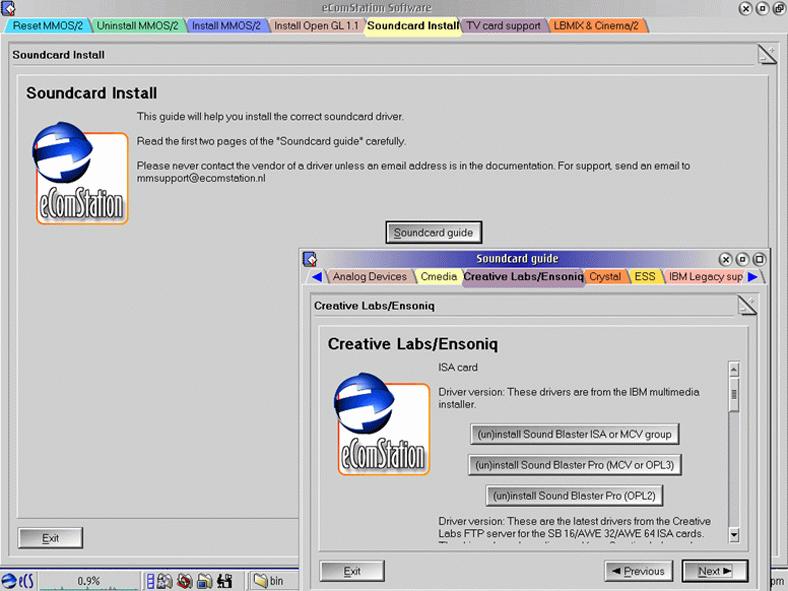788x591 pixels.
Task: Click the Soundcard guide button
Action: pos(433,233)
